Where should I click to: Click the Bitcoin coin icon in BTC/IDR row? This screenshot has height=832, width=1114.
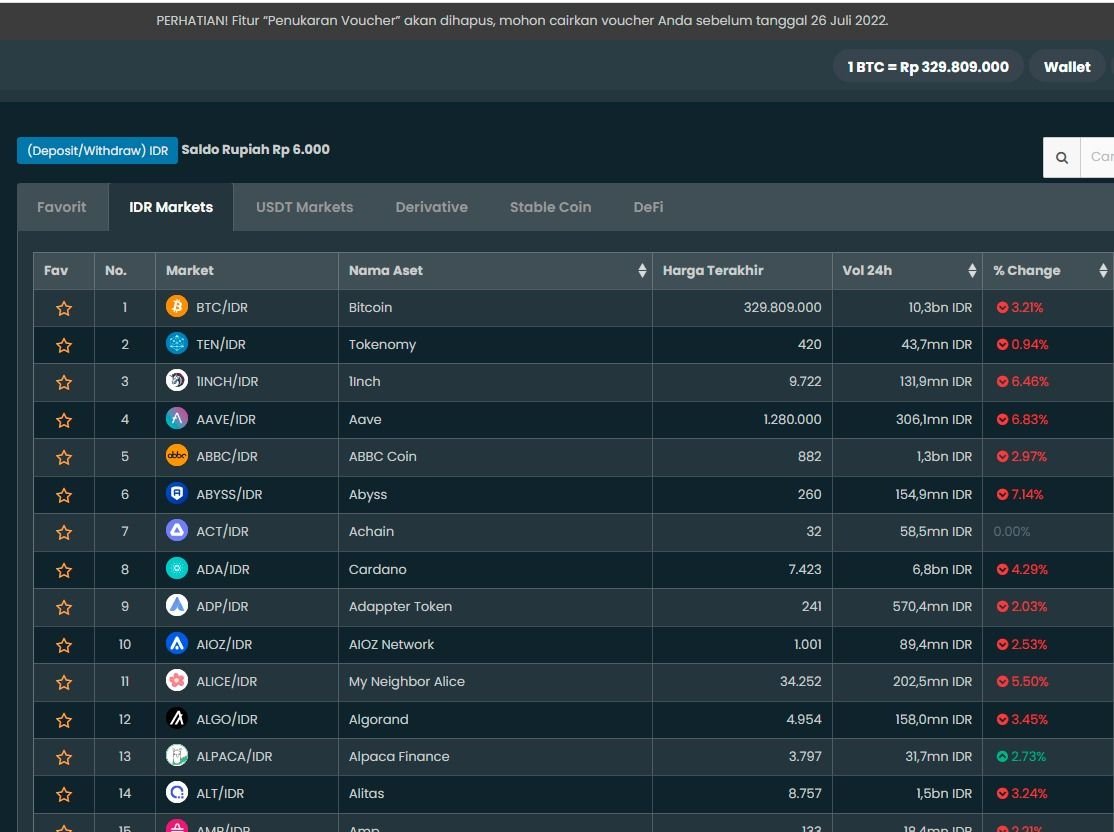click(x=177, y=307)
